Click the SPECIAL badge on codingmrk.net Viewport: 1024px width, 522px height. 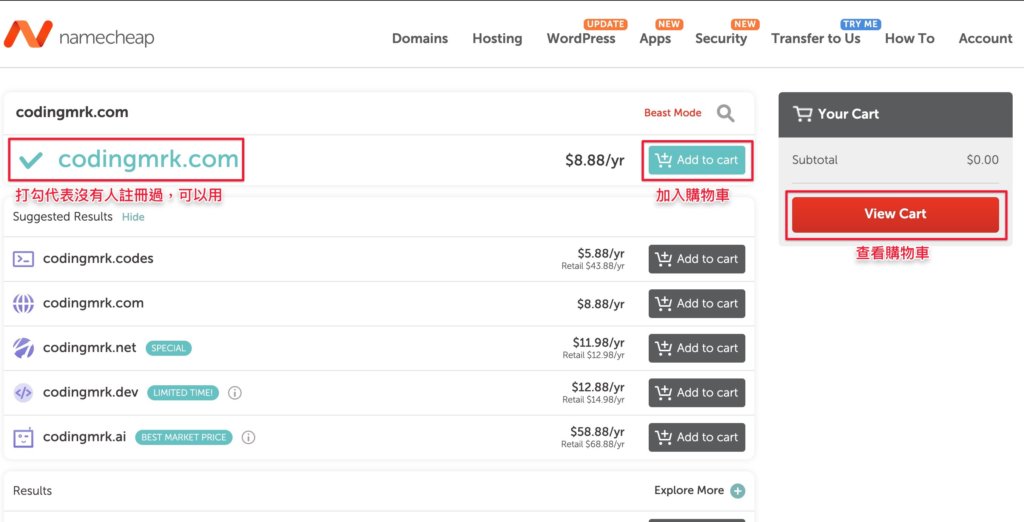tap(168, 348)
